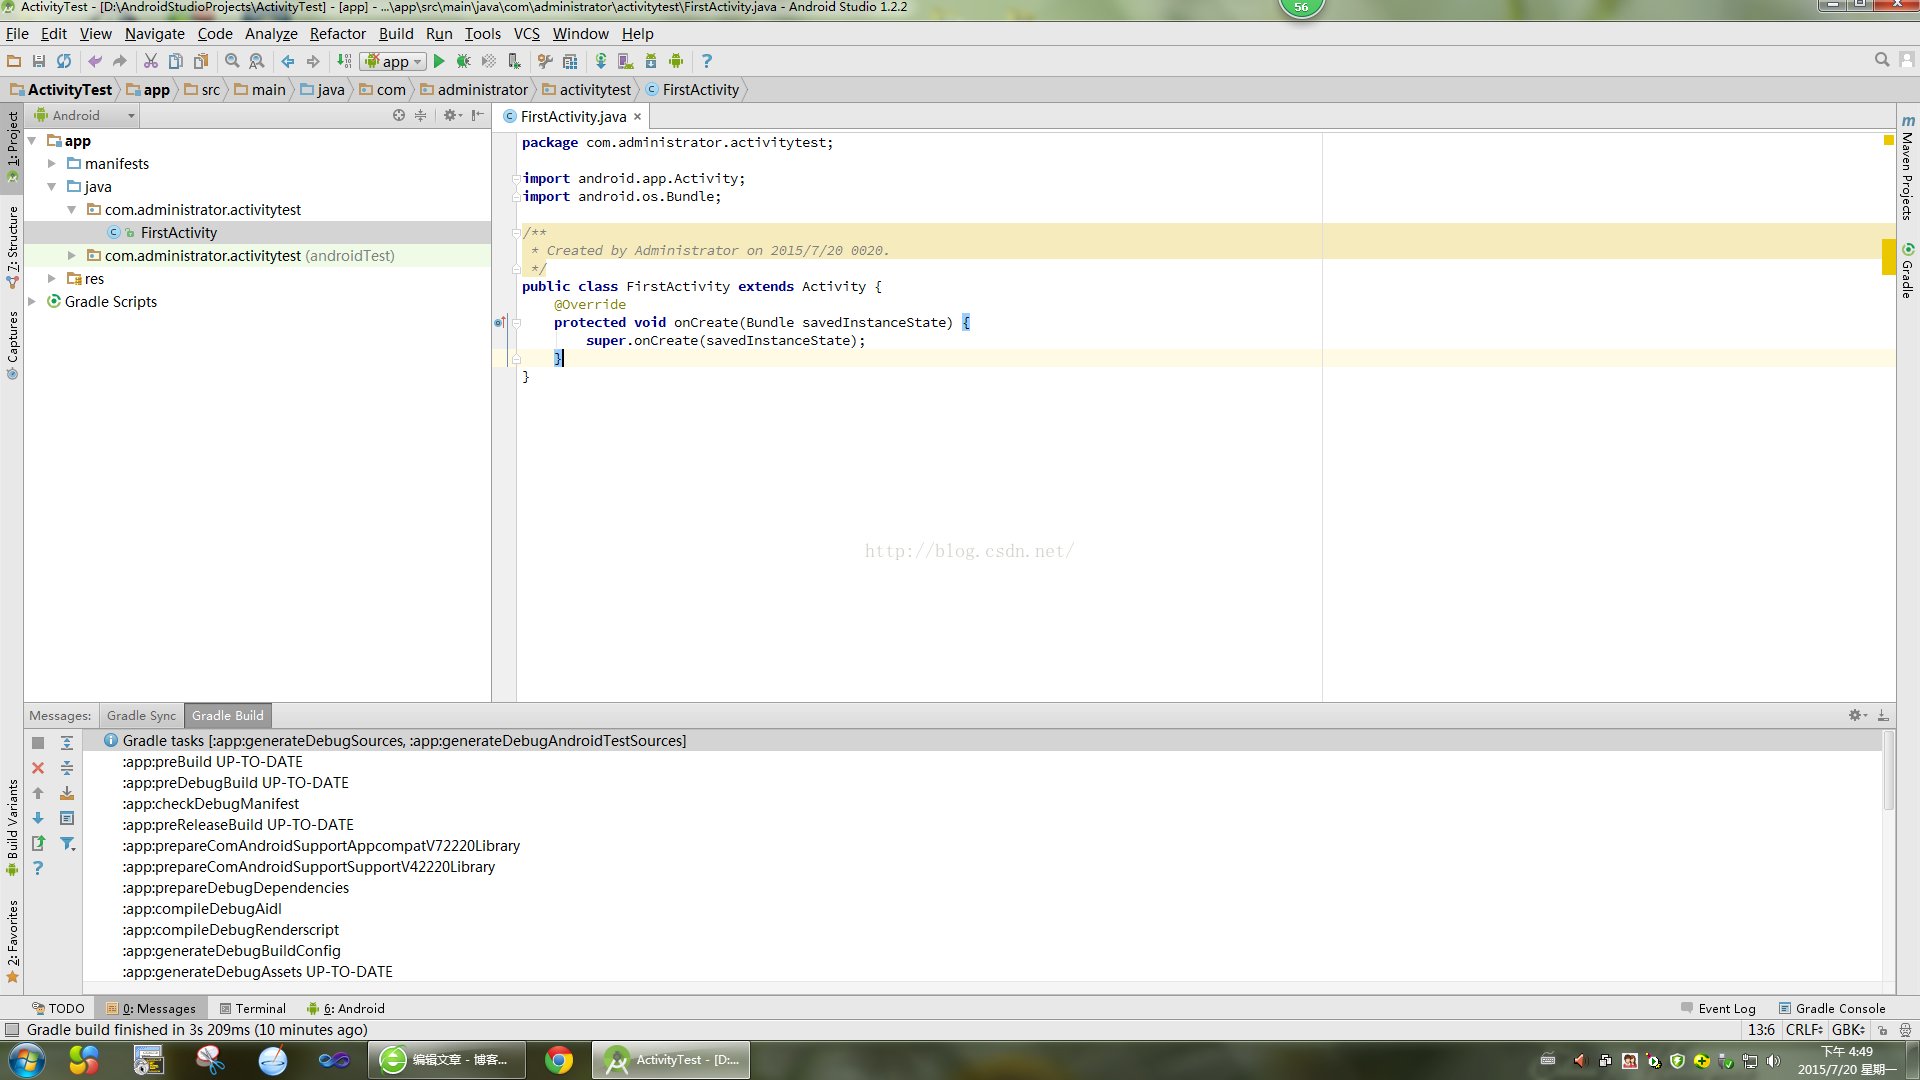Export messages to text file icon

tap(38, 843)
